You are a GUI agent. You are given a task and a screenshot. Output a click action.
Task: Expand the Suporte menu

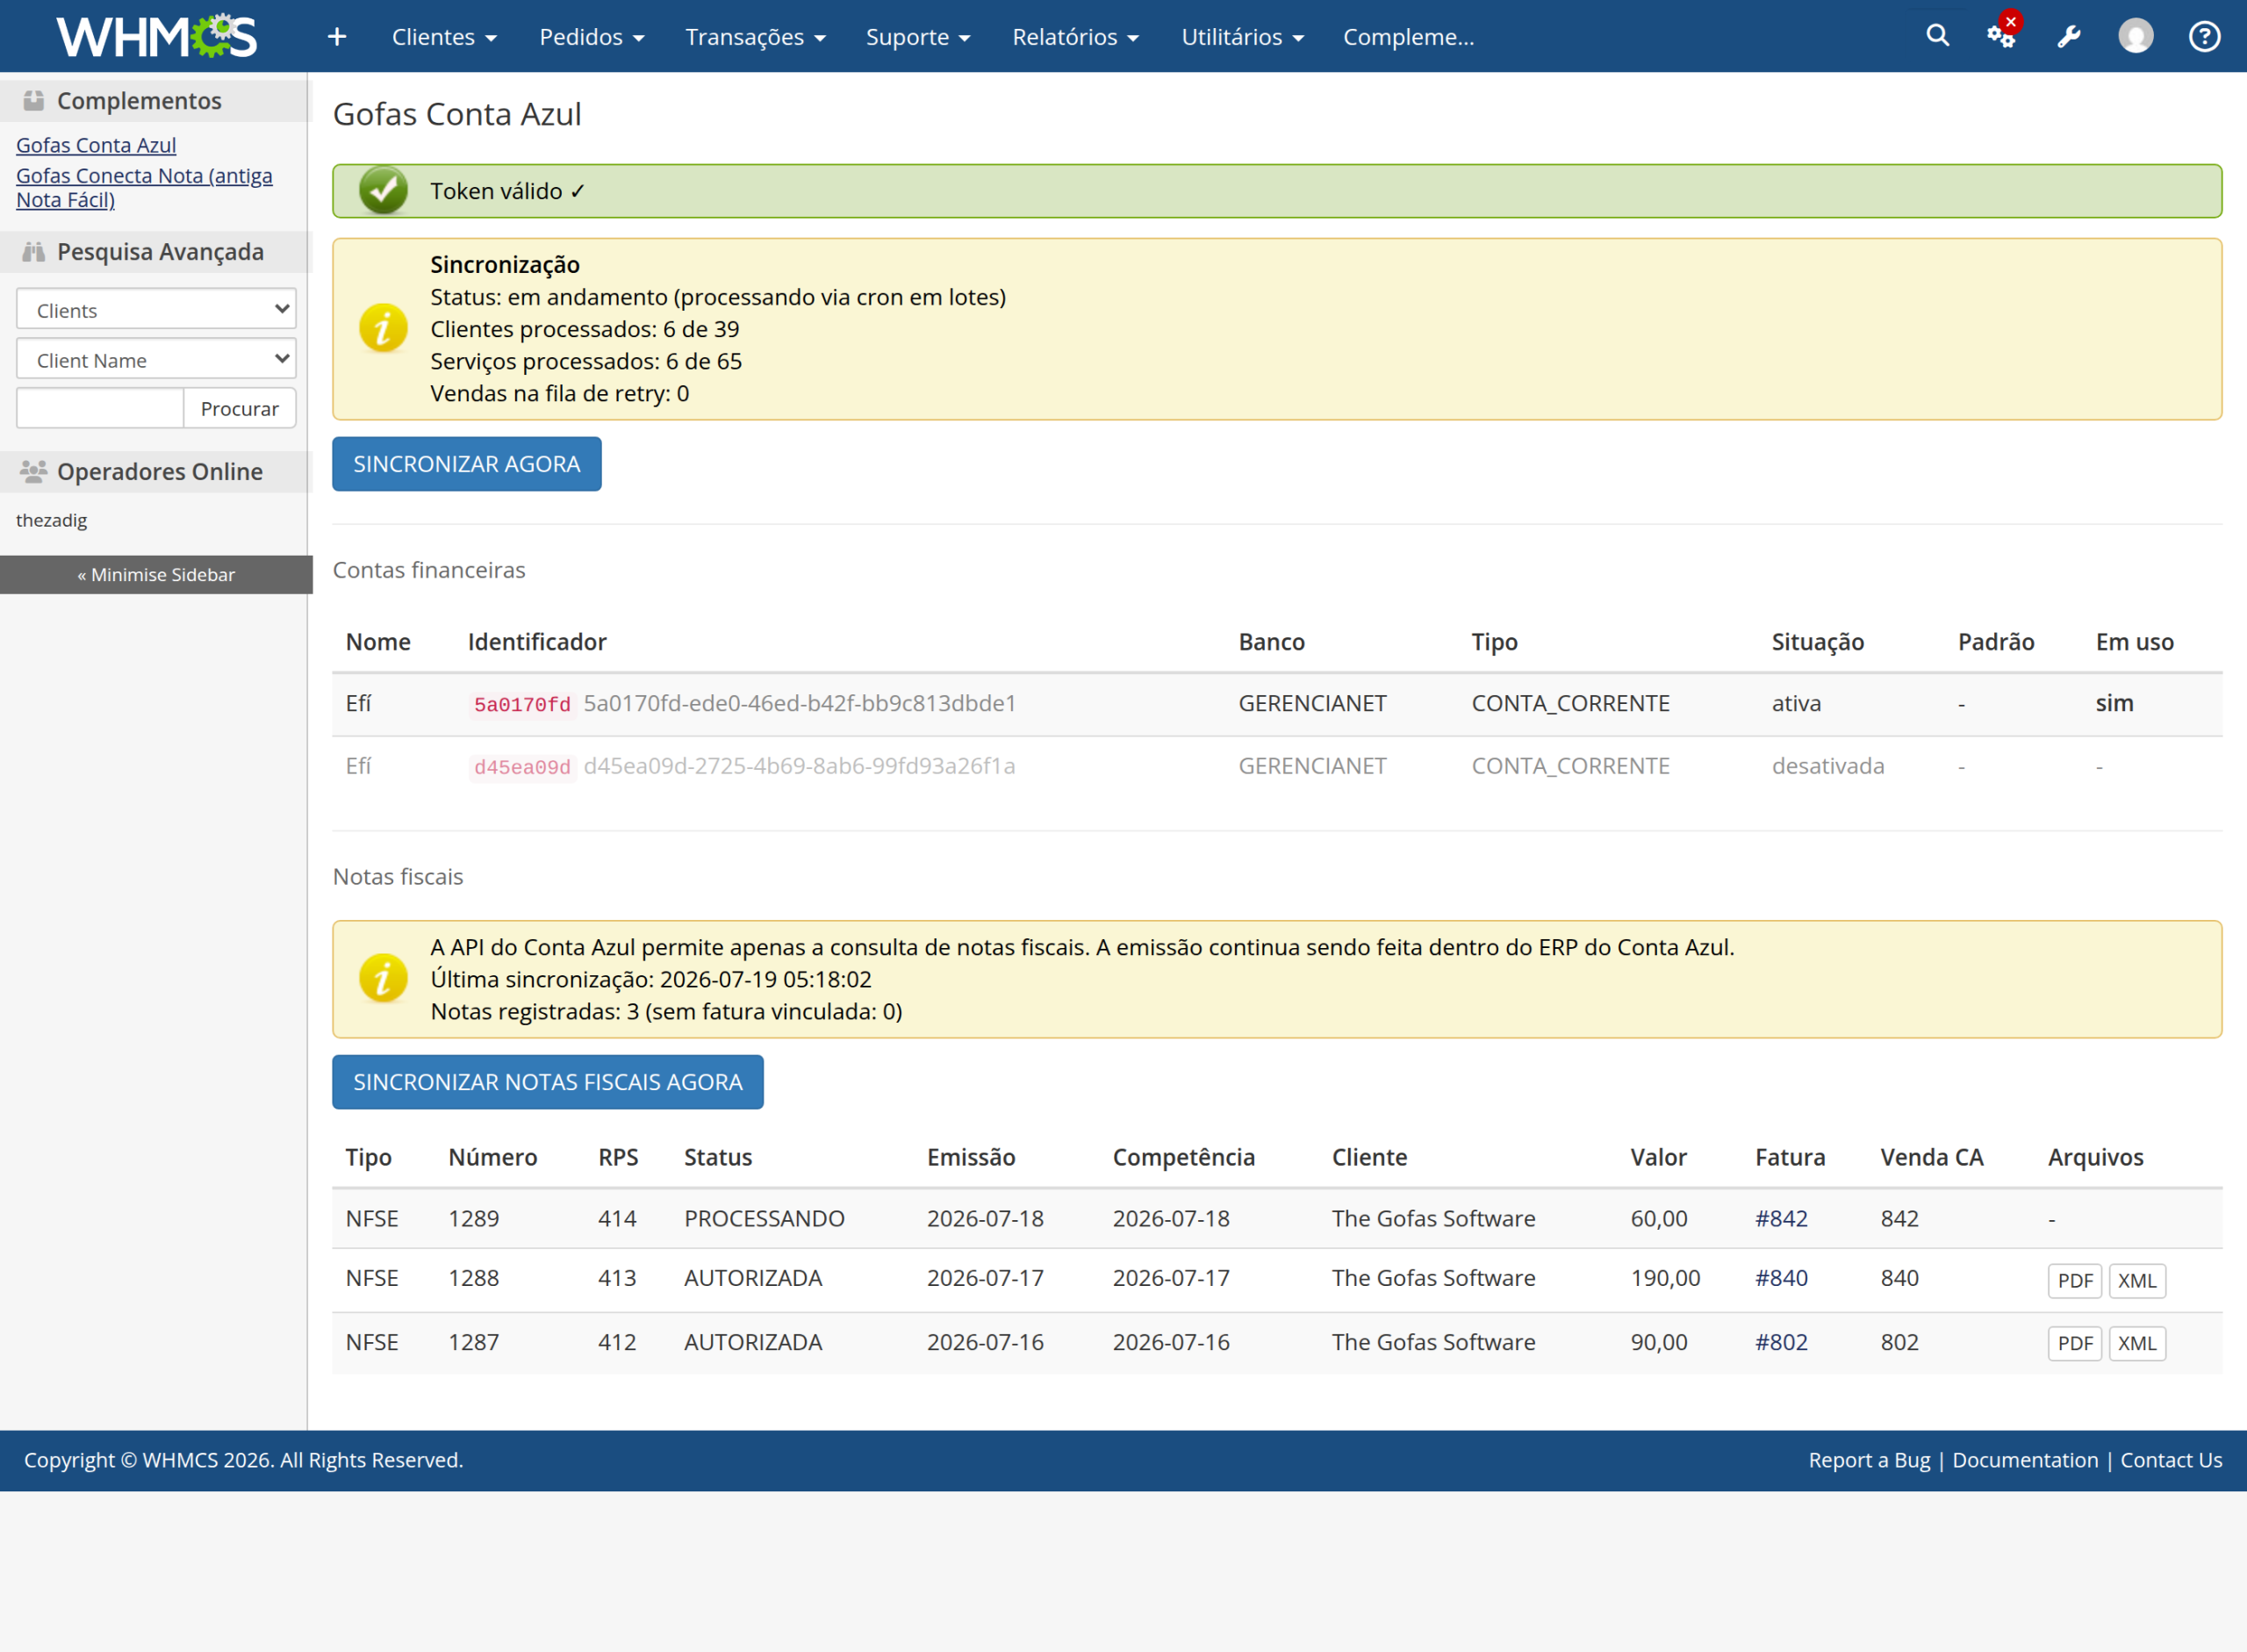point(918,37)
